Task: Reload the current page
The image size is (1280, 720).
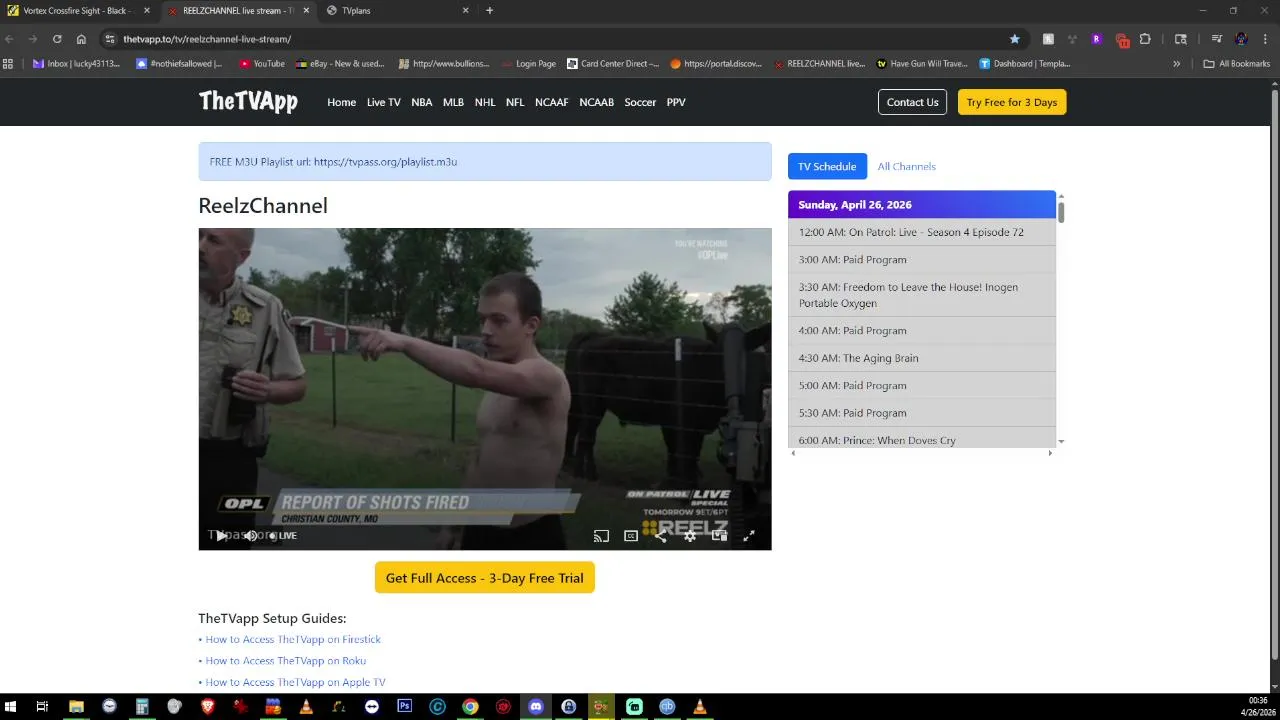Action: pyautogui.click(x=57, y=39)
